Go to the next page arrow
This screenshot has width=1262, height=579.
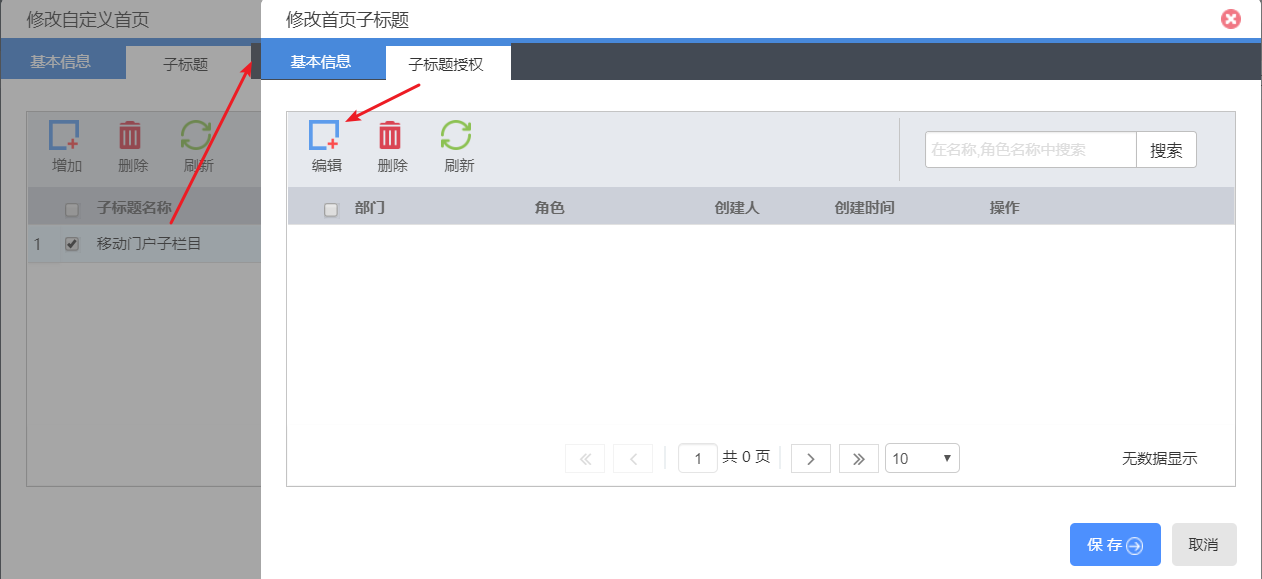[811, 459]
